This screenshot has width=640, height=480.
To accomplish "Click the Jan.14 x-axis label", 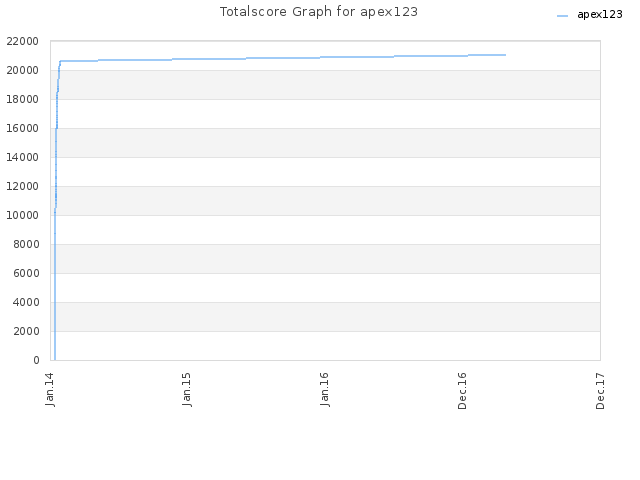I will click(50, 389).
